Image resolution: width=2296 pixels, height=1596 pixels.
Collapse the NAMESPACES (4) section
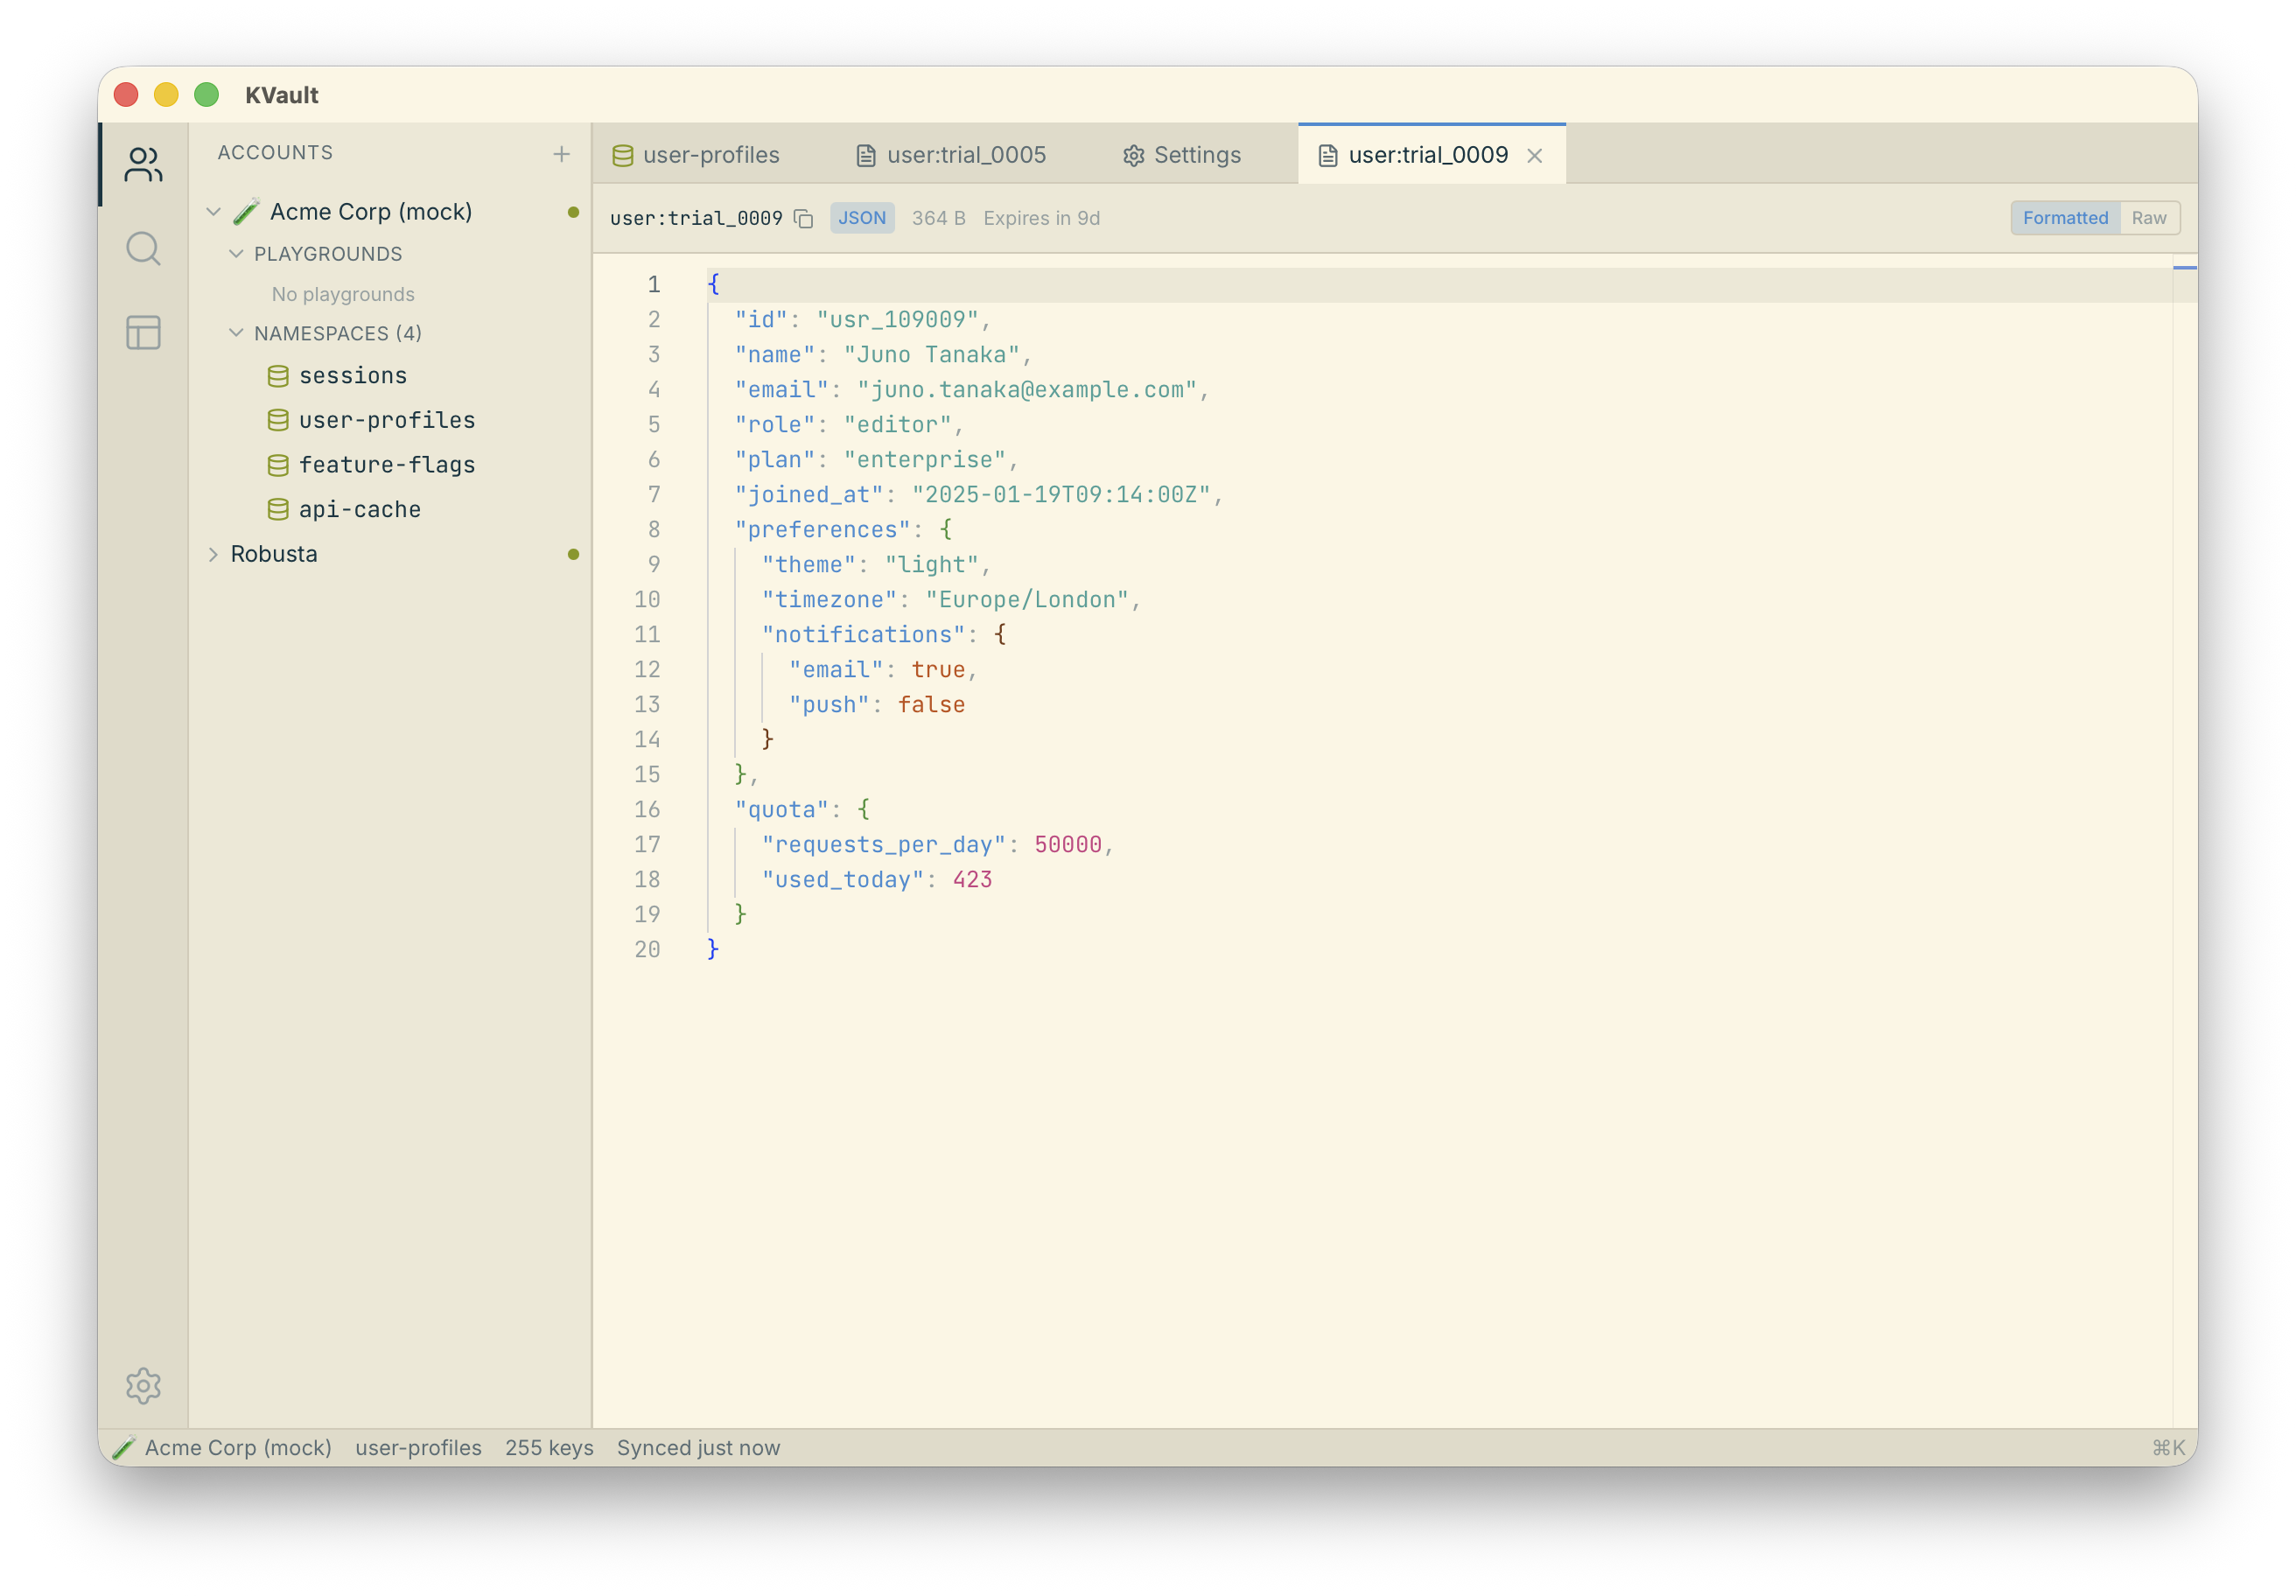236,333
